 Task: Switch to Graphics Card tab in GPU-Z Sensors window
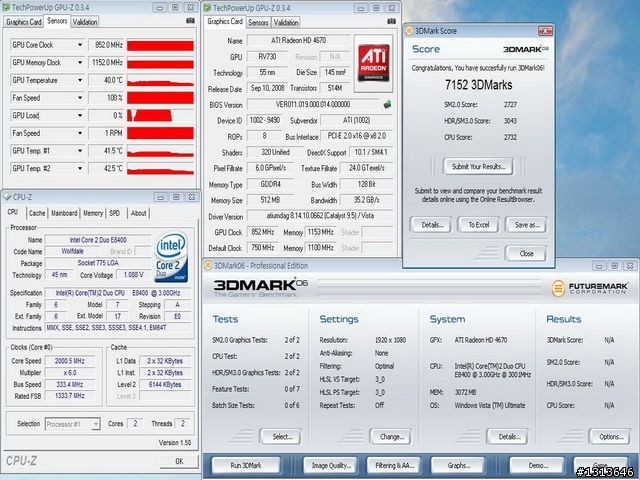pyautogui.click(x=24, y=22)
